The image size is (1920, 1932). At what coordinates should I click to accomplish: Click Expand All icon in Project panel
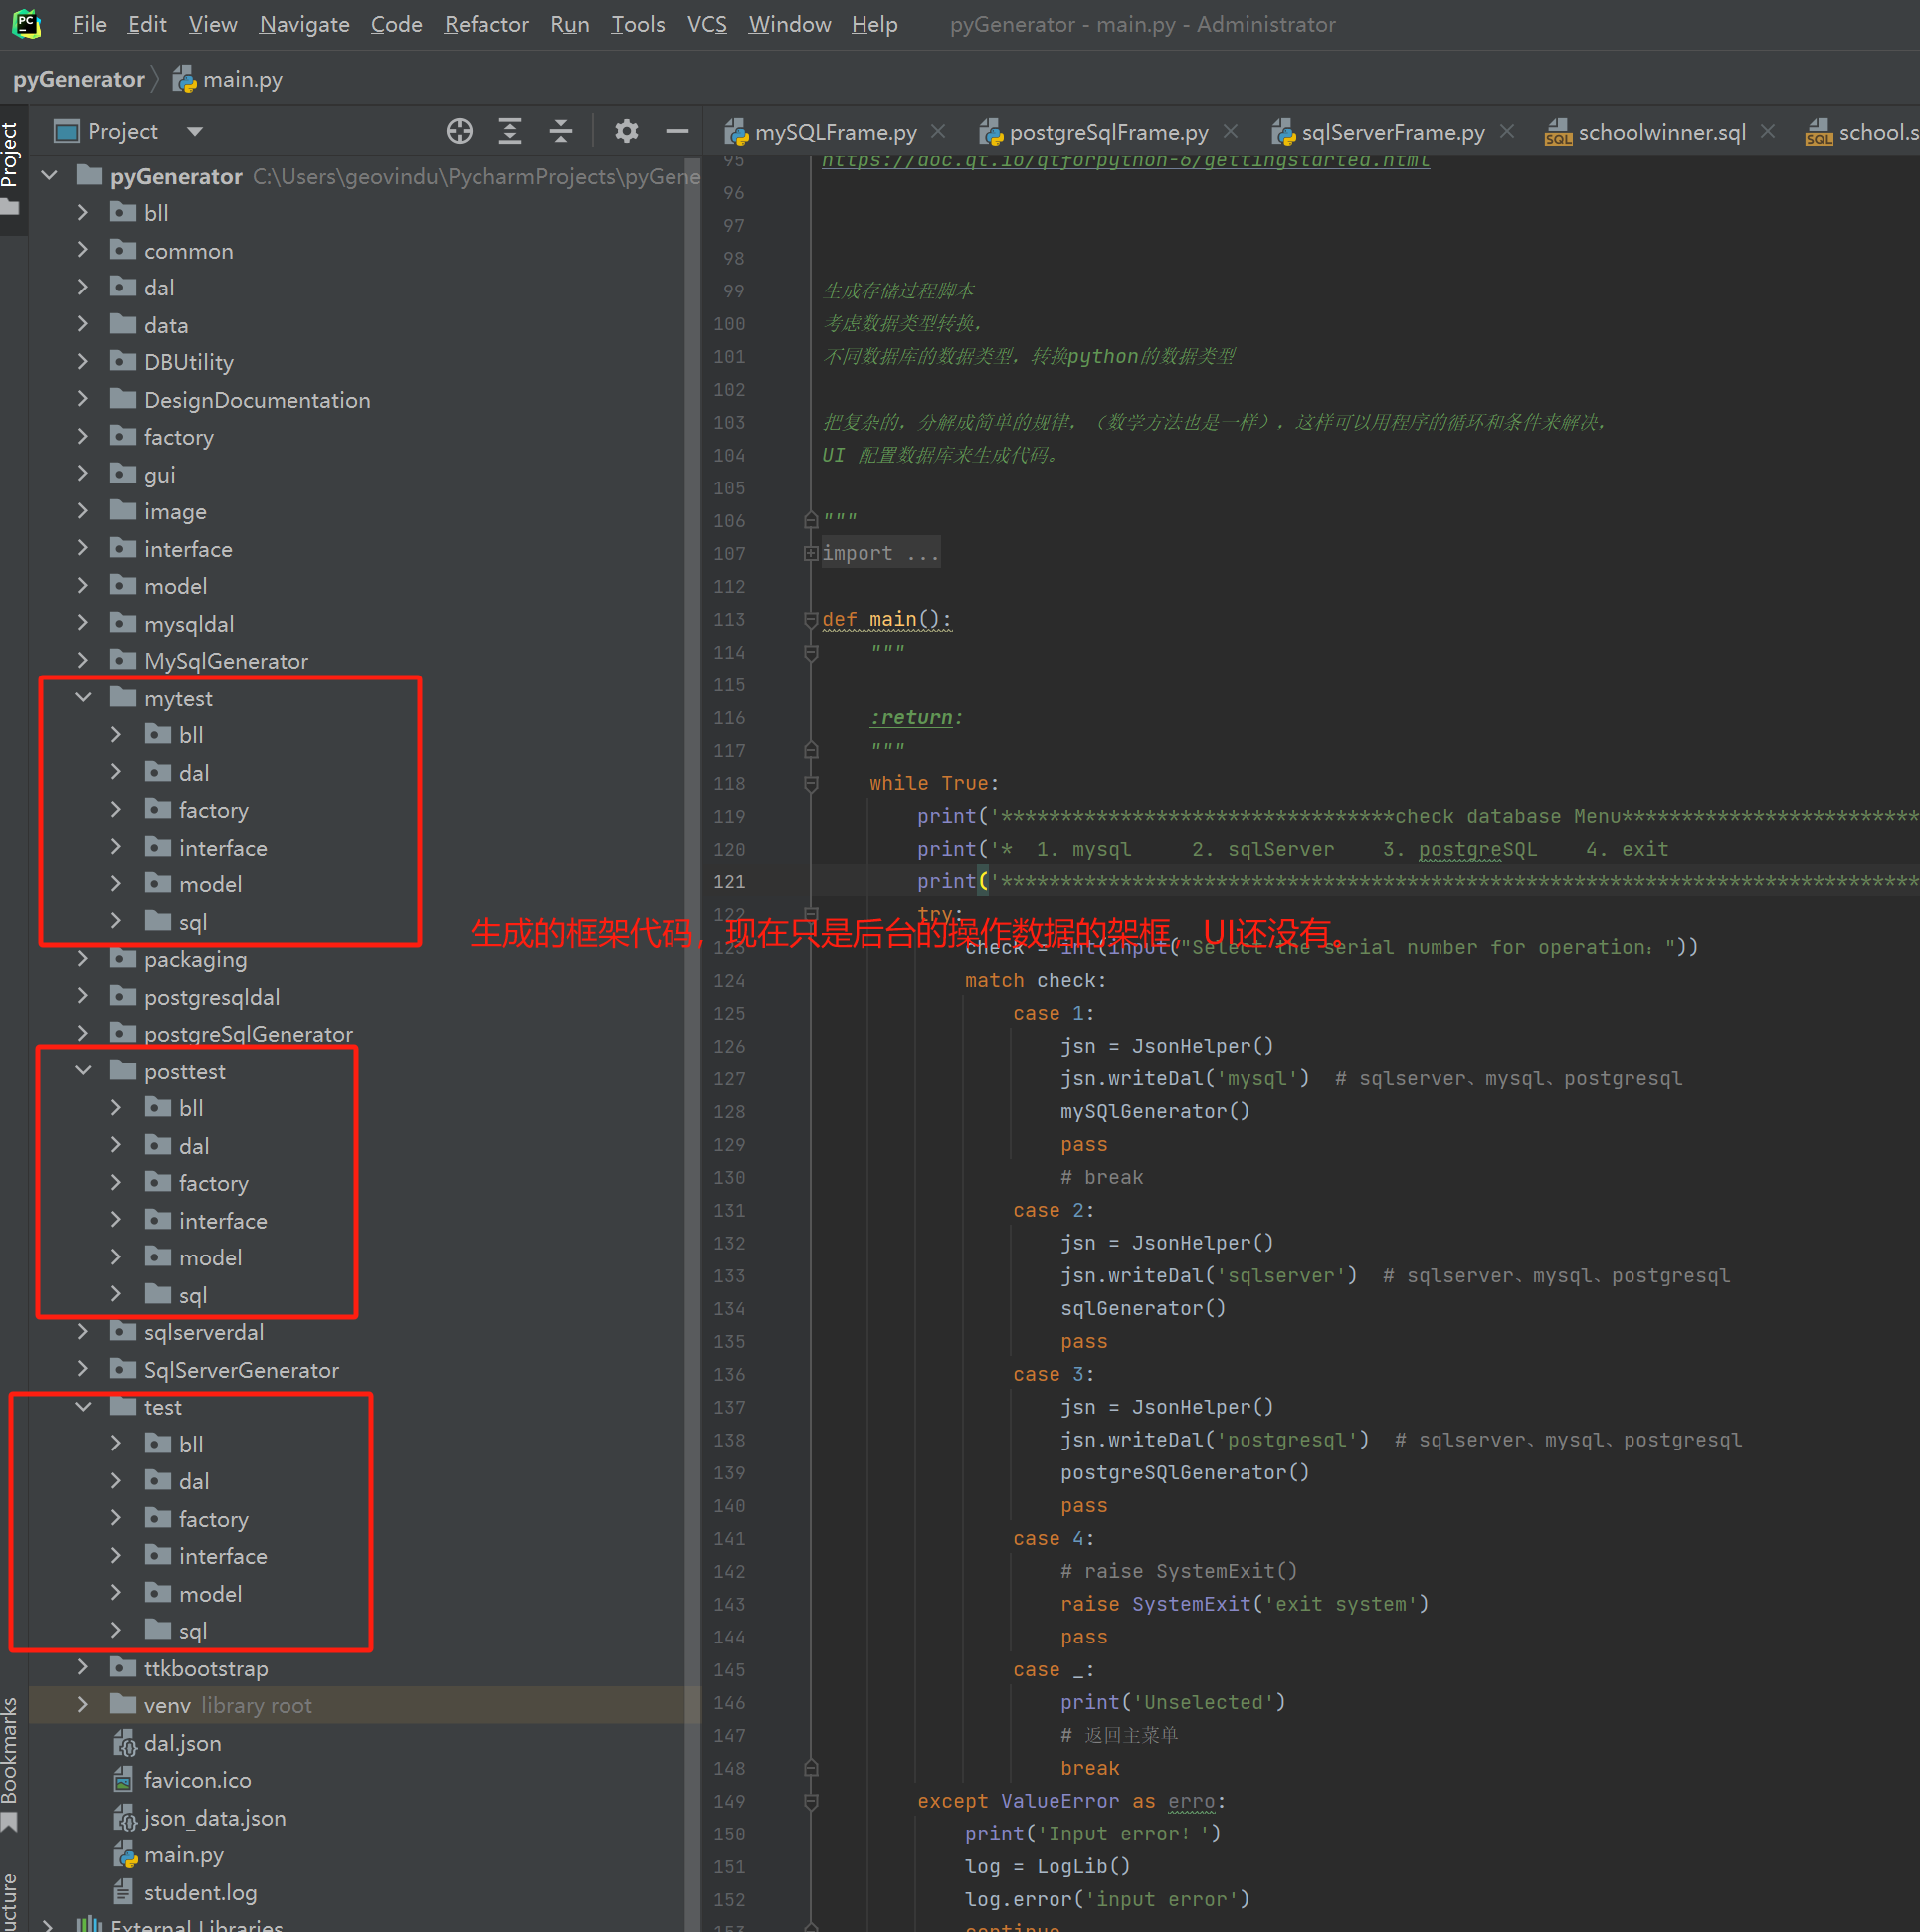pyautogui.click(x=510, y=132)
